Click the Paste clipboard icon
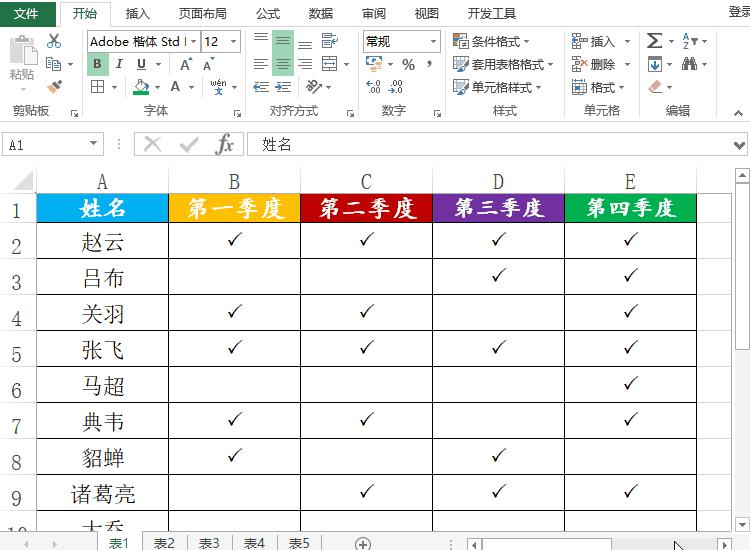Screen dimensions: 750x550 point(22,51)
